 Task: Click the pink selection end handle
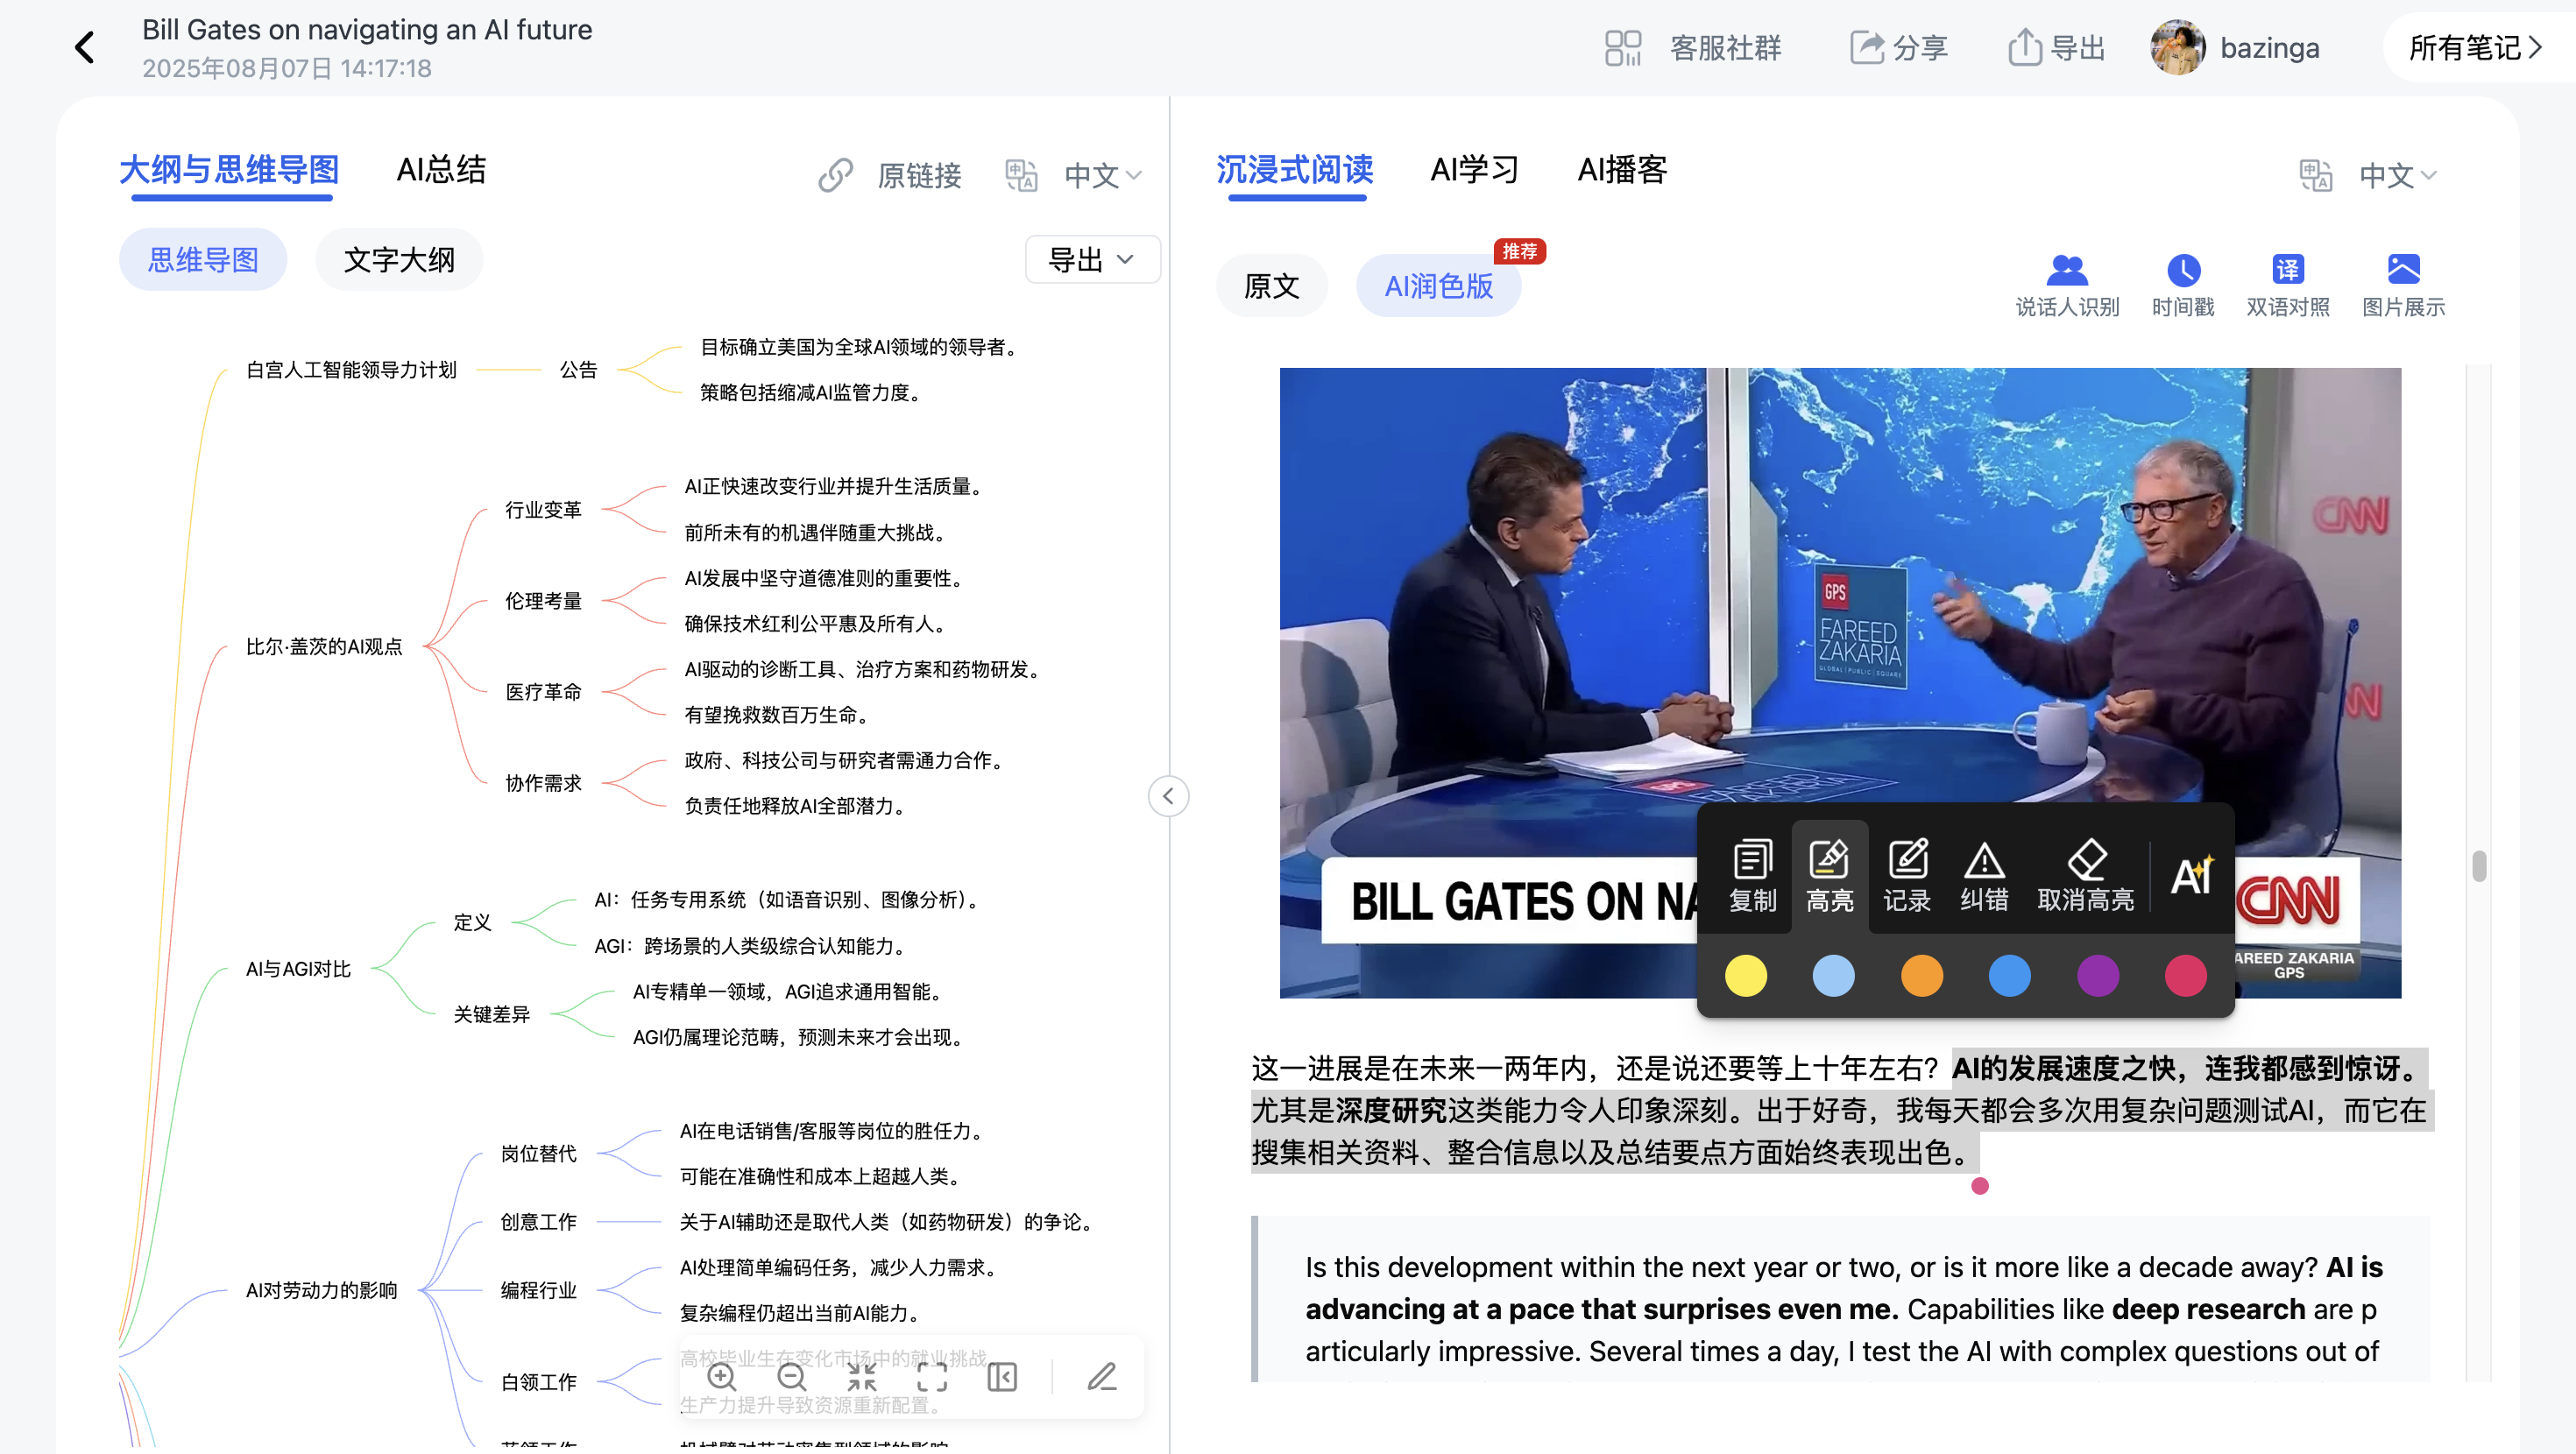click(1980, 1186)
